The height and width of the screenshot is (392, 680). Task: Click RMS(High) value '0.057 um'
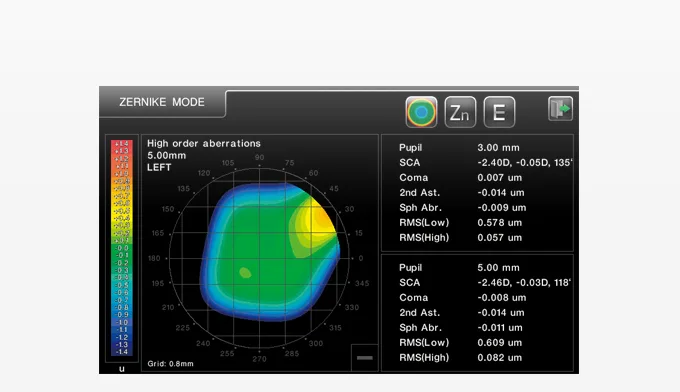500,238
